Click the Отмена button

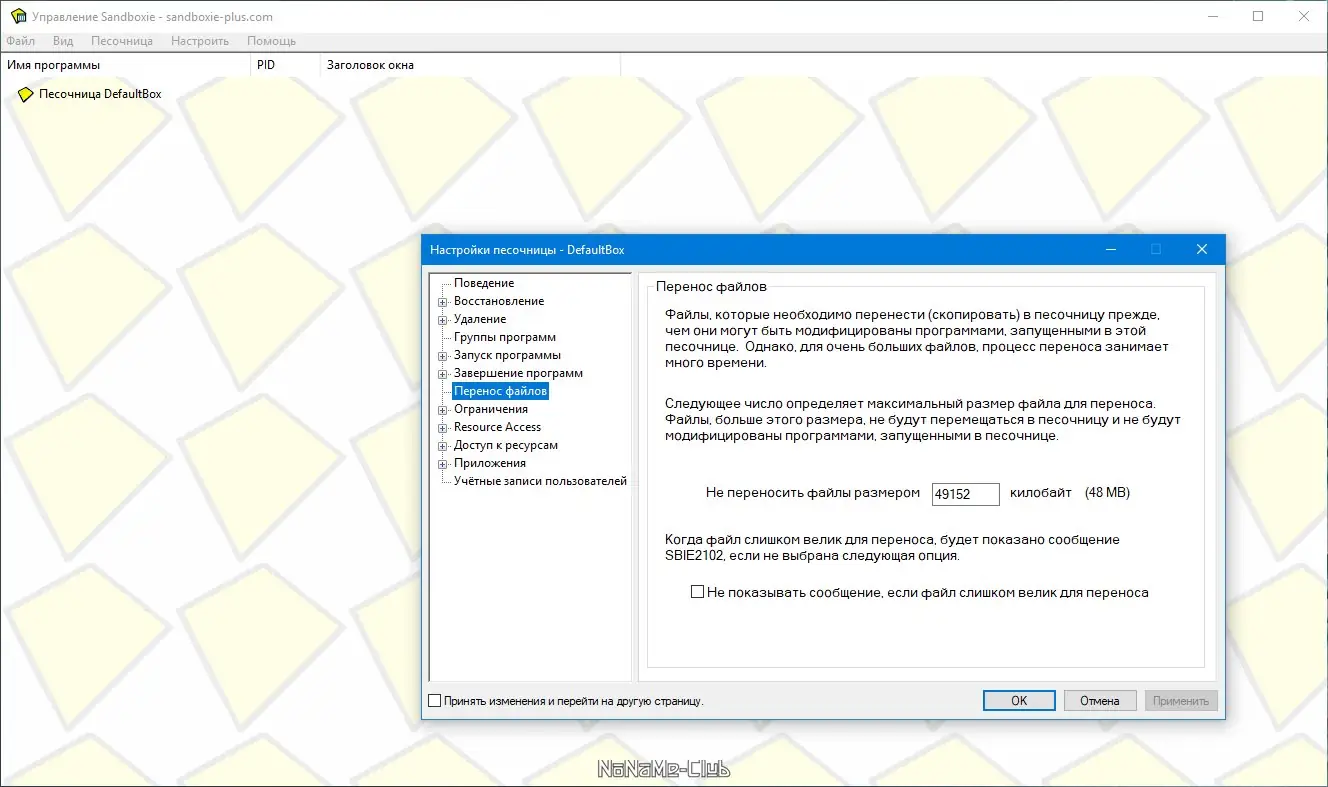click(1100, 701)
